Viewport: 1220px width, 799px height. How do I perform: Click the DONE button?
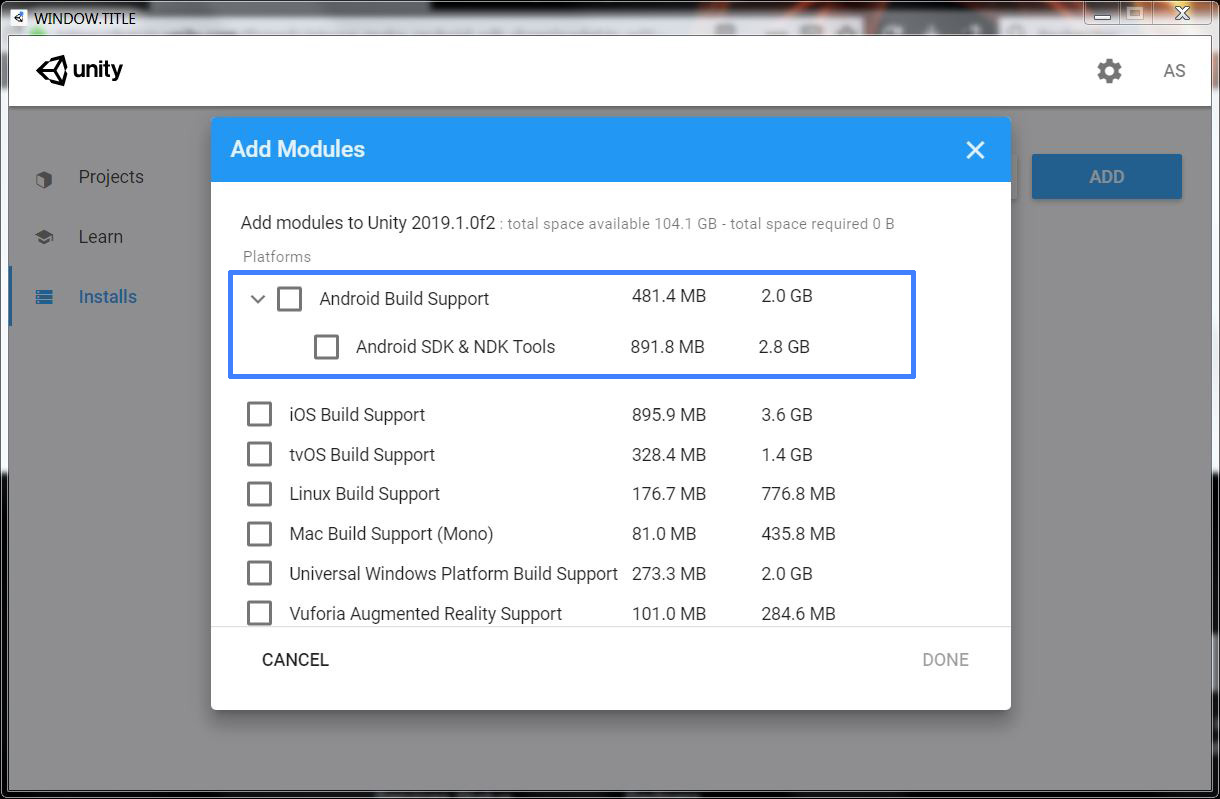(x=945, y=660)
